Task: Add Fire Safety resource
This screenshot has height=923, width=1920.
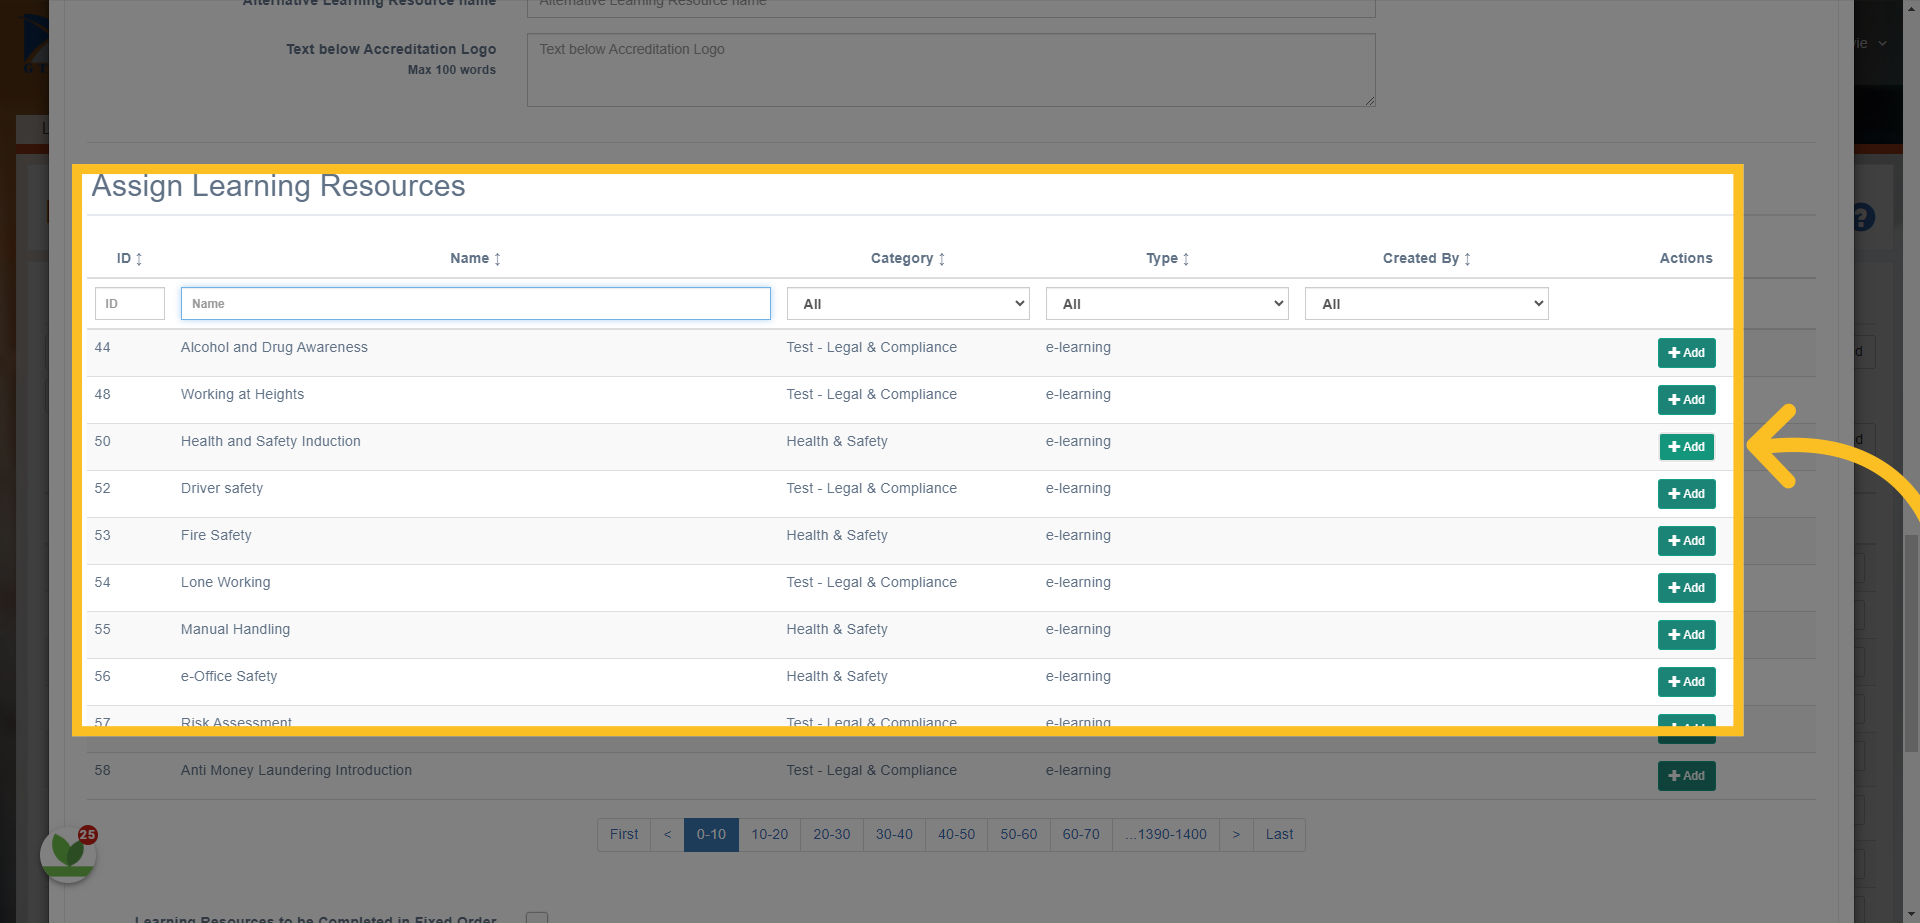Action: (1686, 541)
